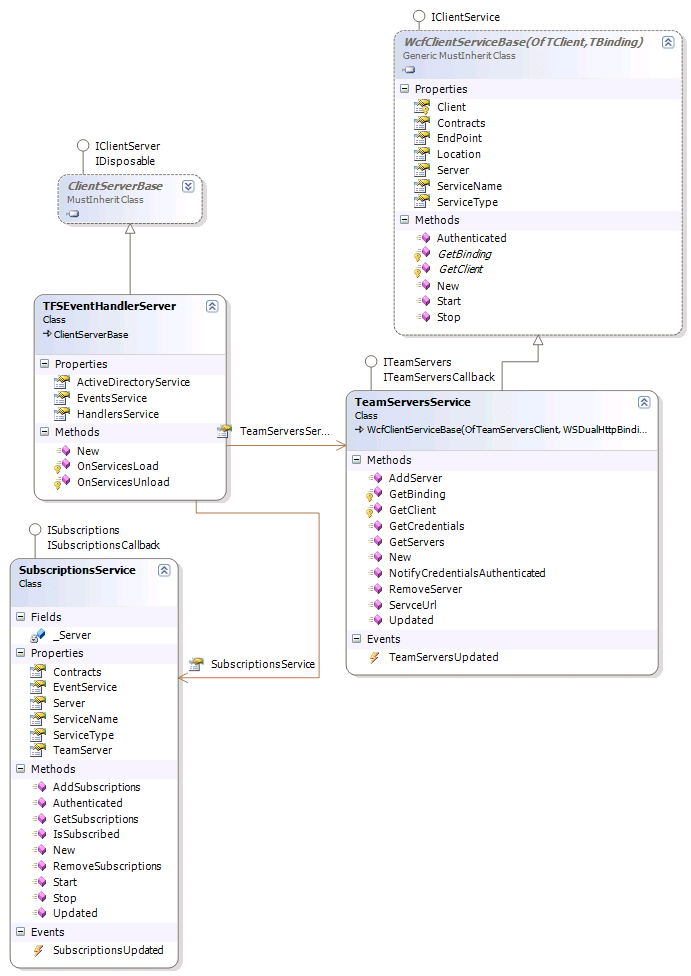This screenshot has width=691, height=976.
Task: Collapse the TeamServersService class with its chevron
Action: click(x=644, y=402)
